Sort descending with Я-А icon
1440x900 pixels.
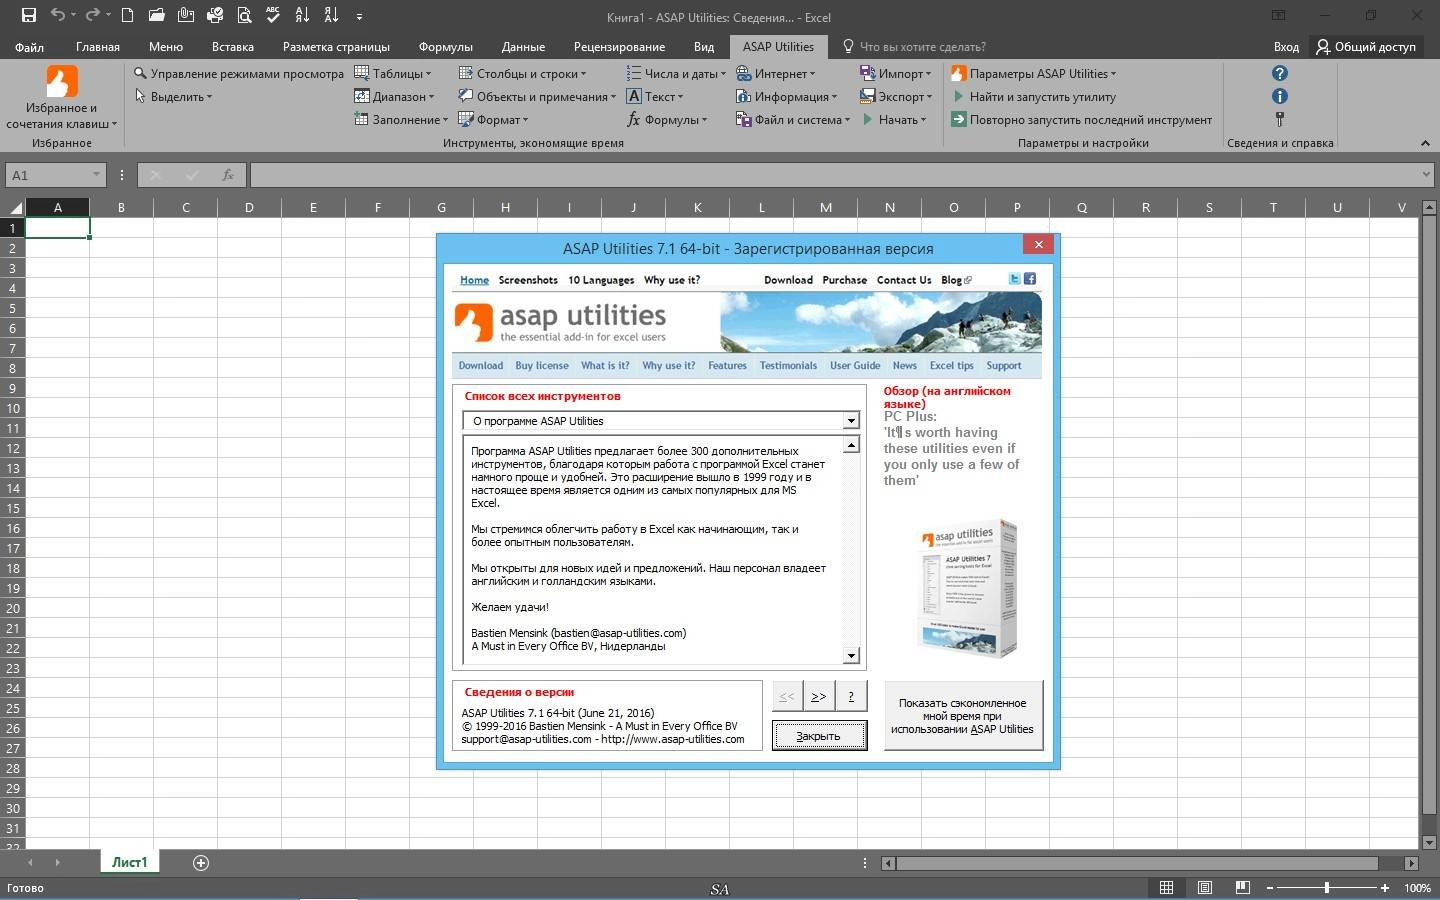331,15
